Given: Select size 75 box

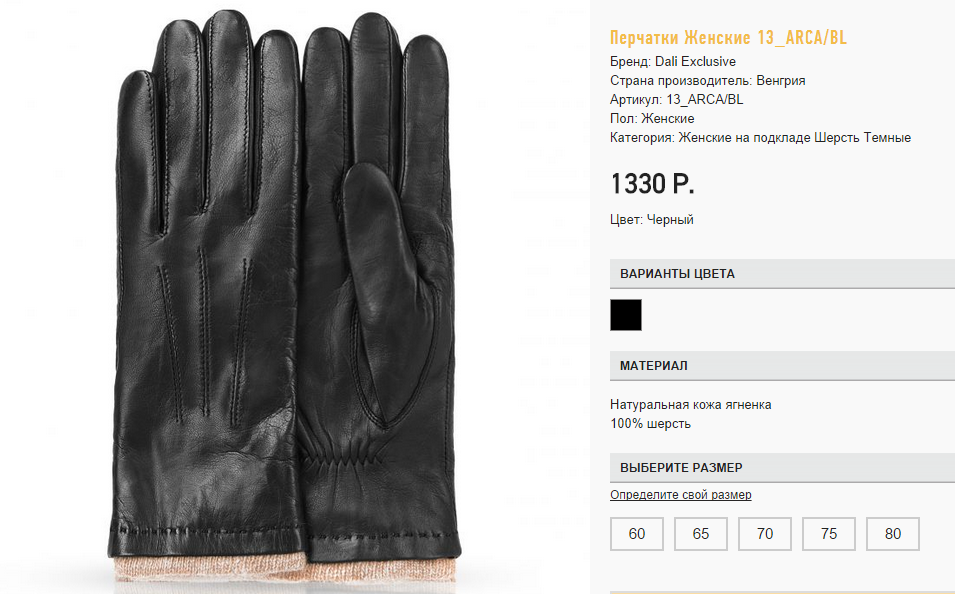Looking at the screenshot, I should (828, 534).
